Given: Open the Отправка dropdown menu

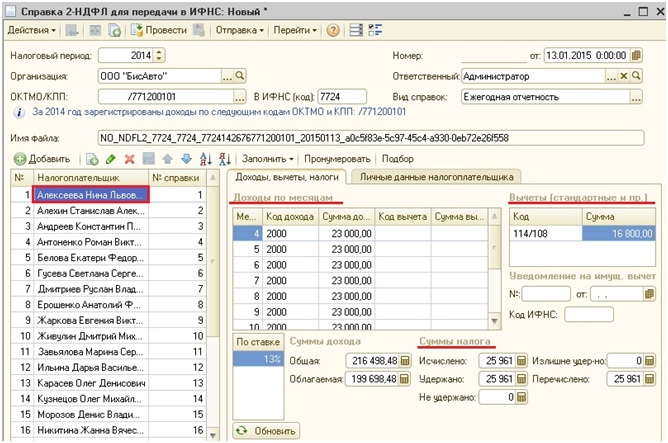Looking at the screenshot, I should [x=239, y=30].
